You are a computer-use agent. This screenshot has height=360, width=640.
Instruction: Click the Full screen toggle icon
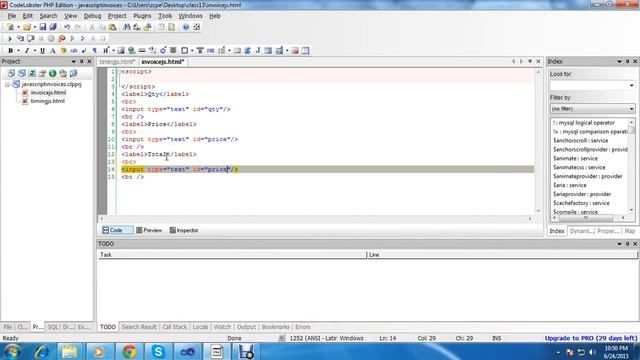tap(197, 27)
